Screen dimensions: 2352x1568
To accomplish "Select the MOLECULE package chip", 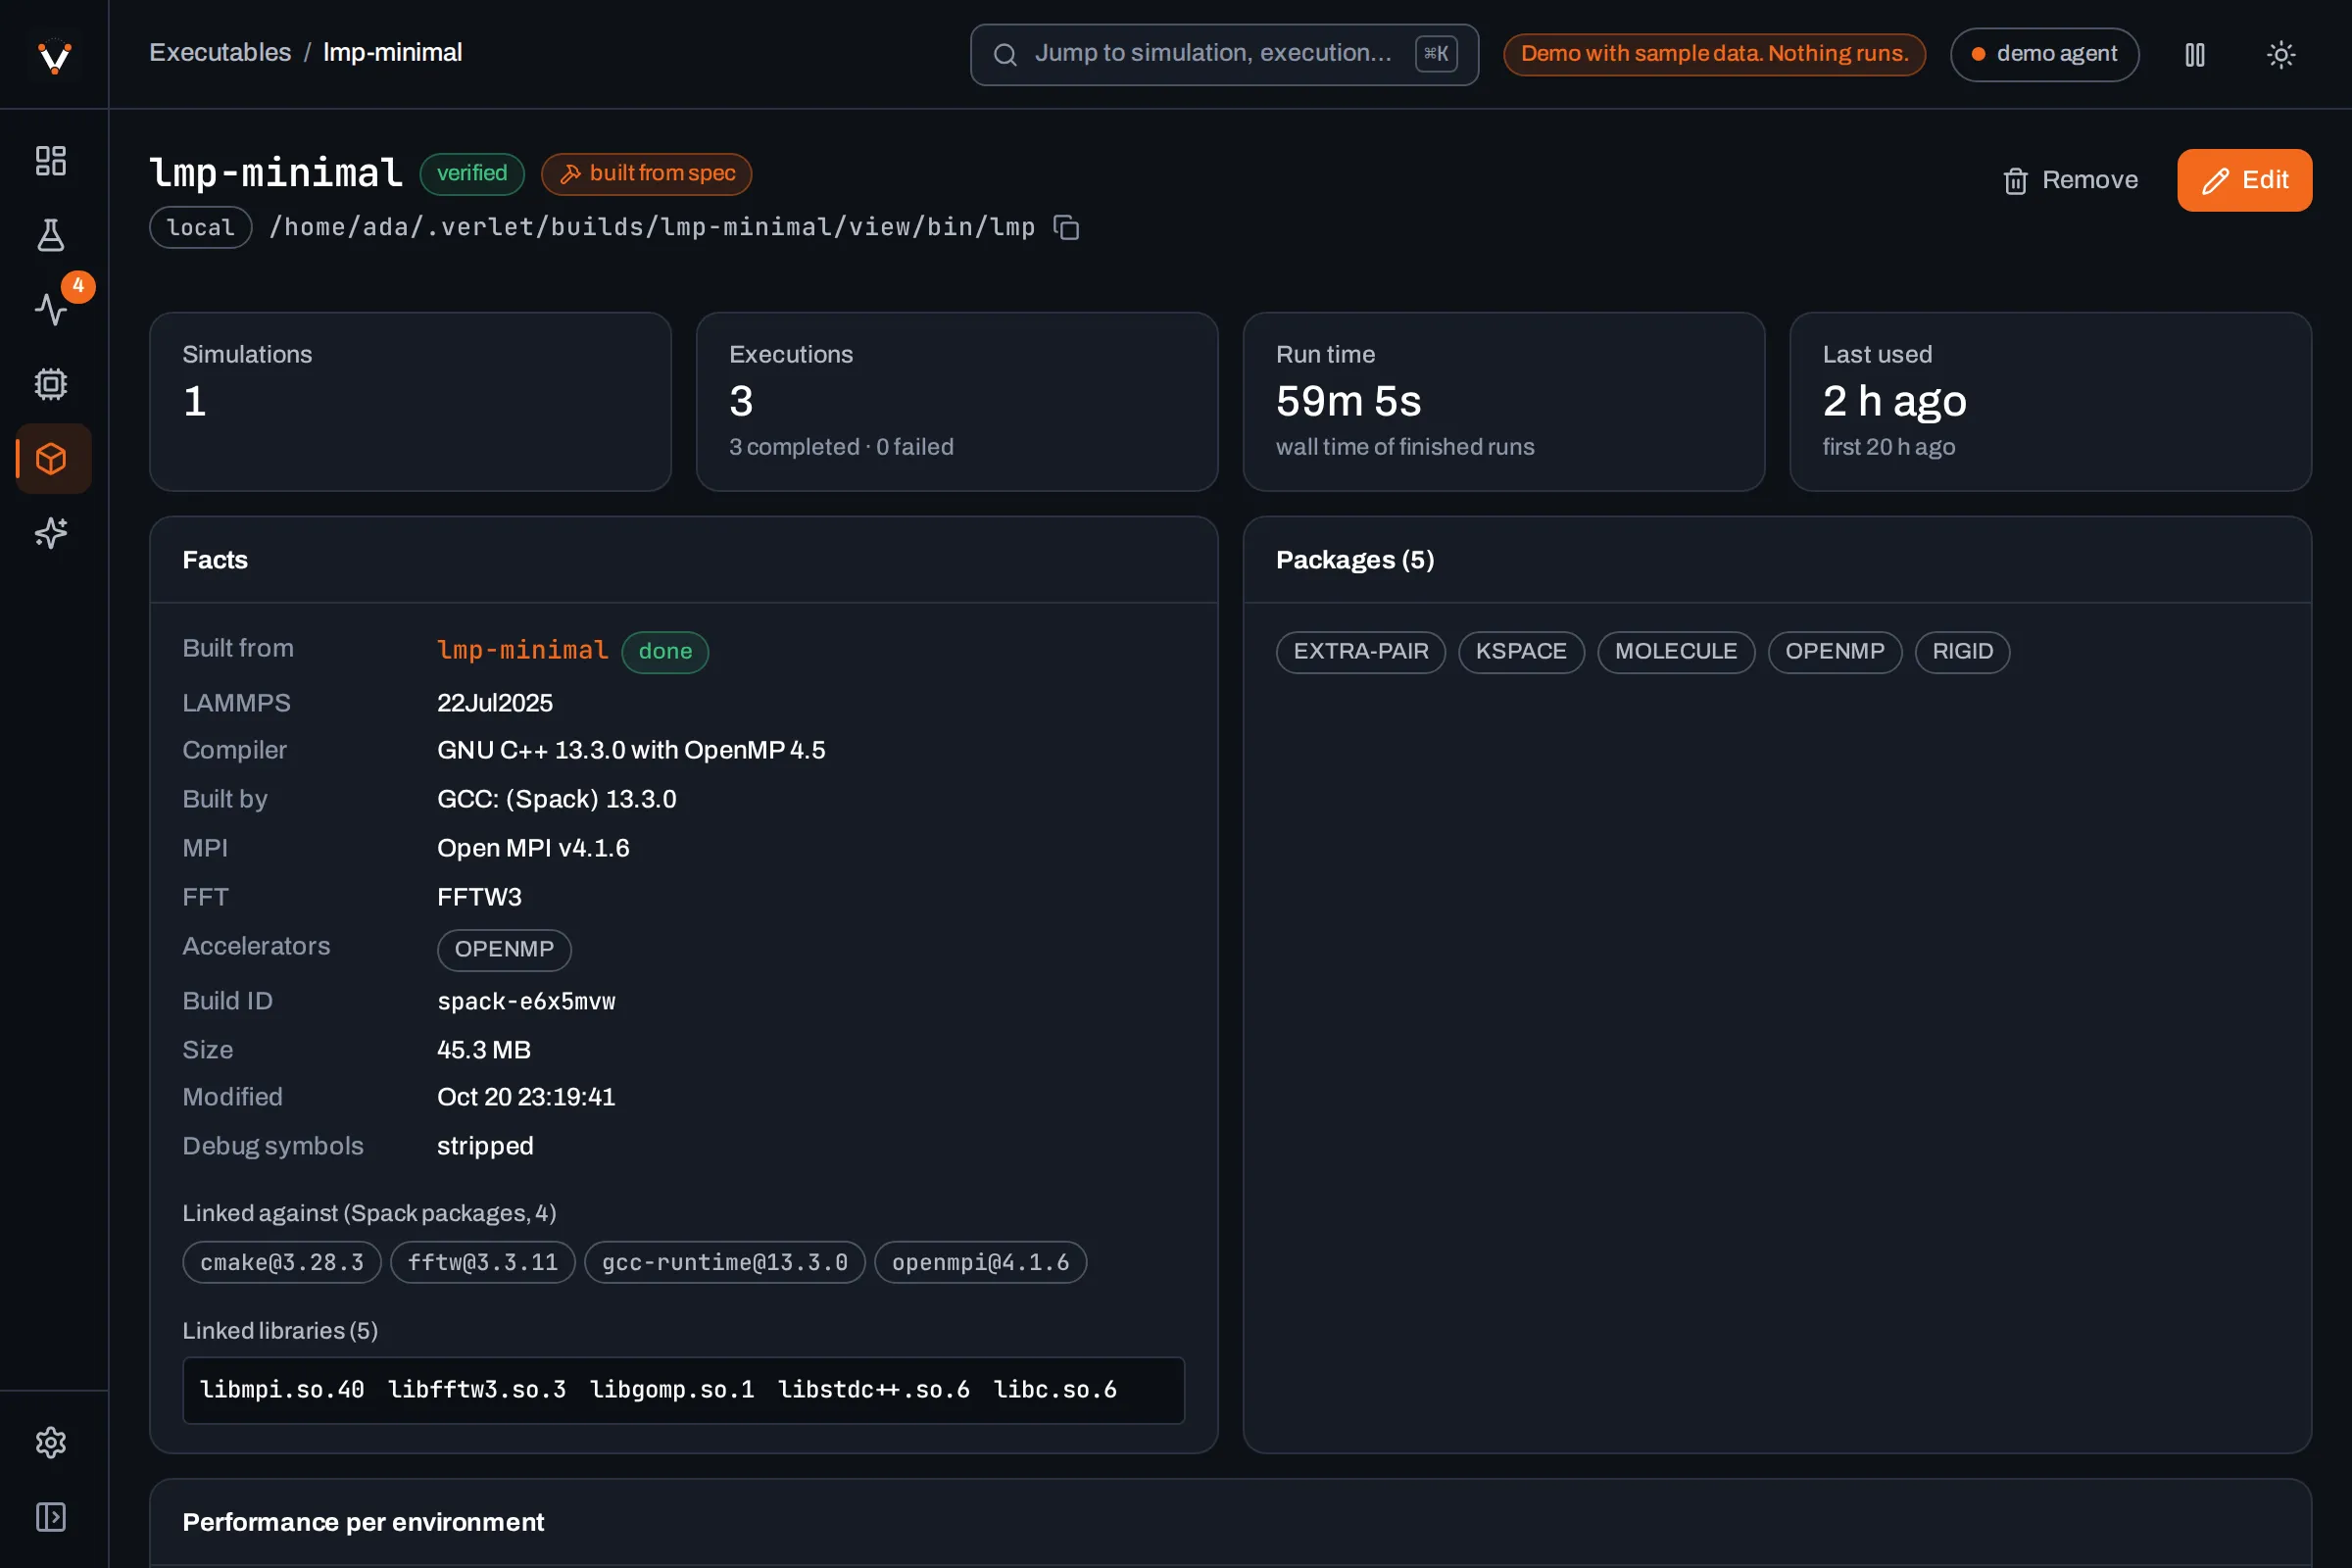I will pos(1676,652).
